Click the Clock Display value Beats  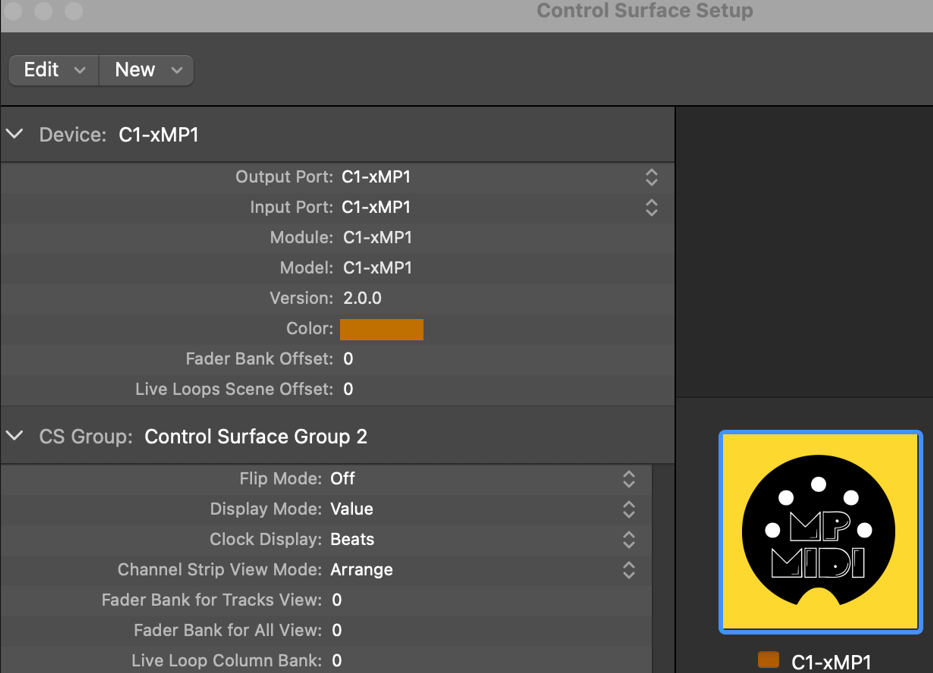click(x=352, y=539)
